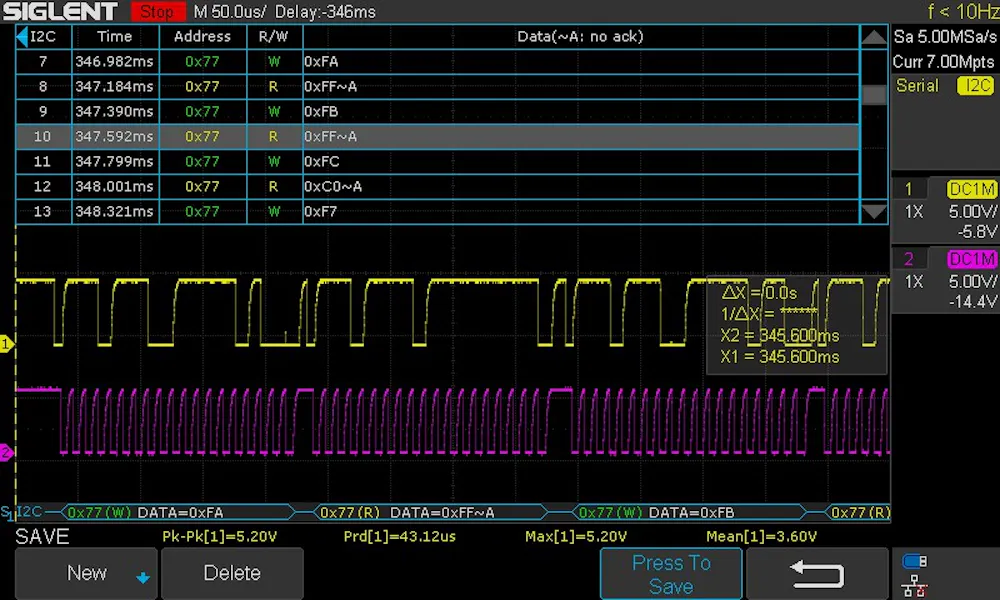Click the I2C list scrollbar thumb

pos(874,95)
